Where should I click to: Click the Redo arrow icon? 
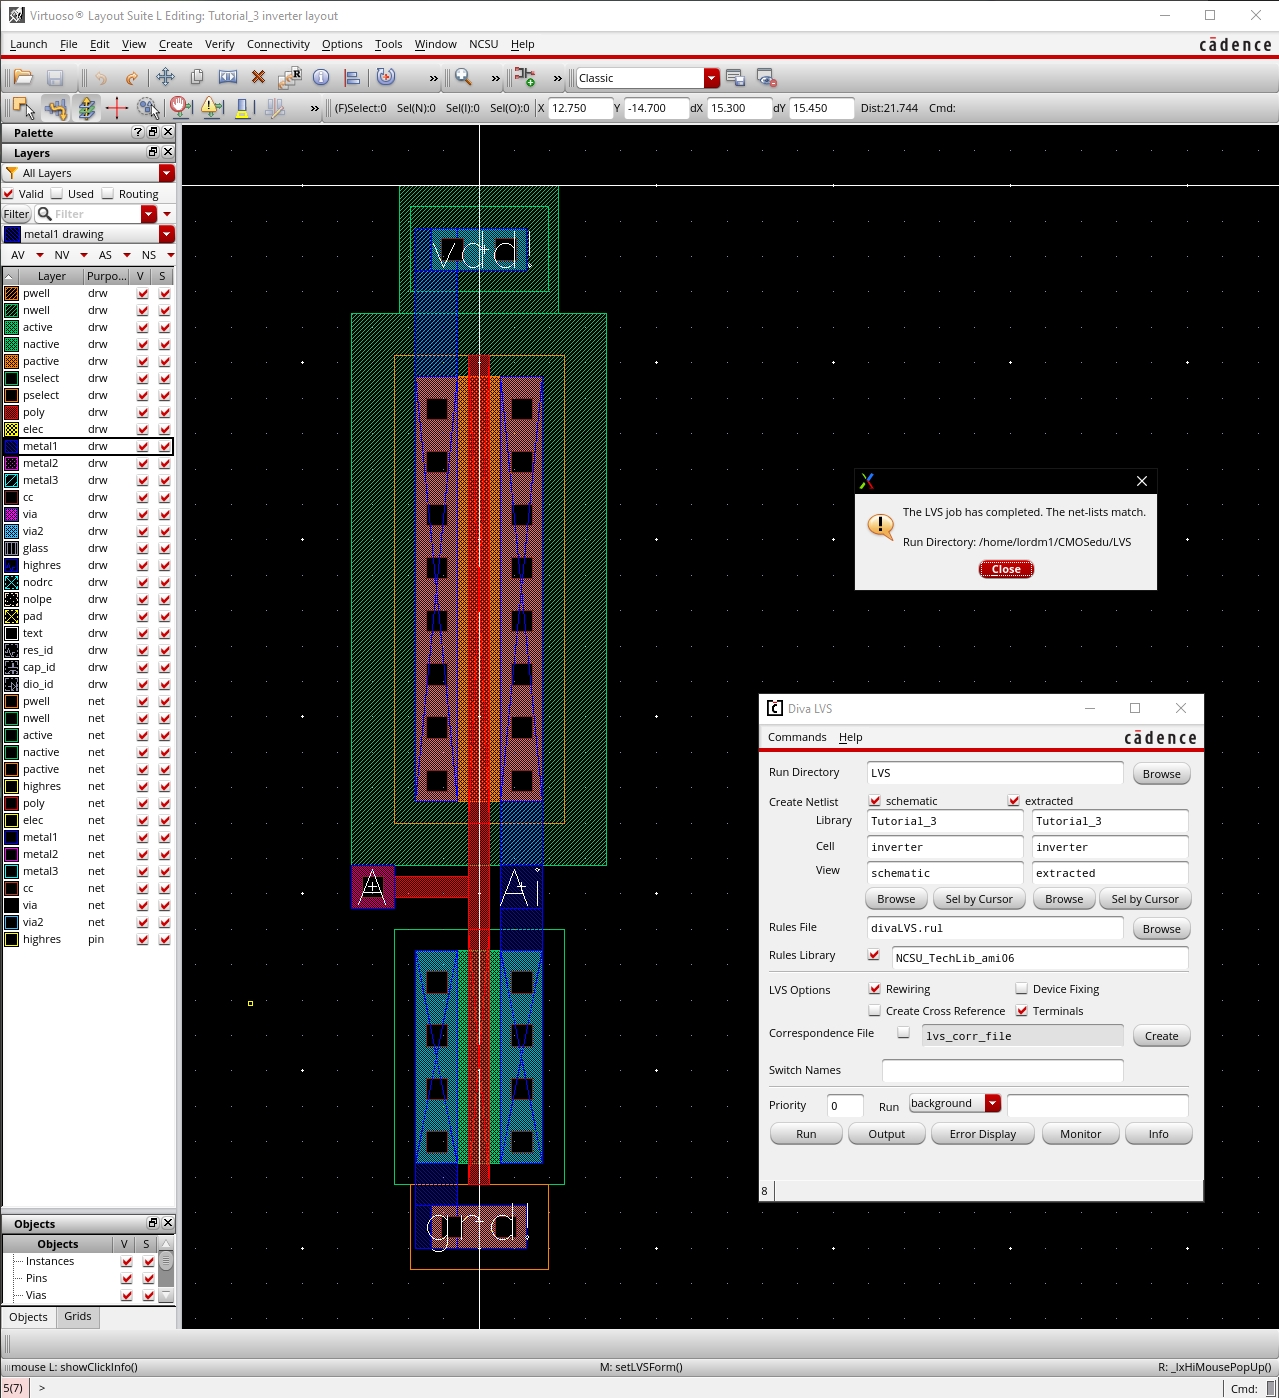(x=131, y=78)
